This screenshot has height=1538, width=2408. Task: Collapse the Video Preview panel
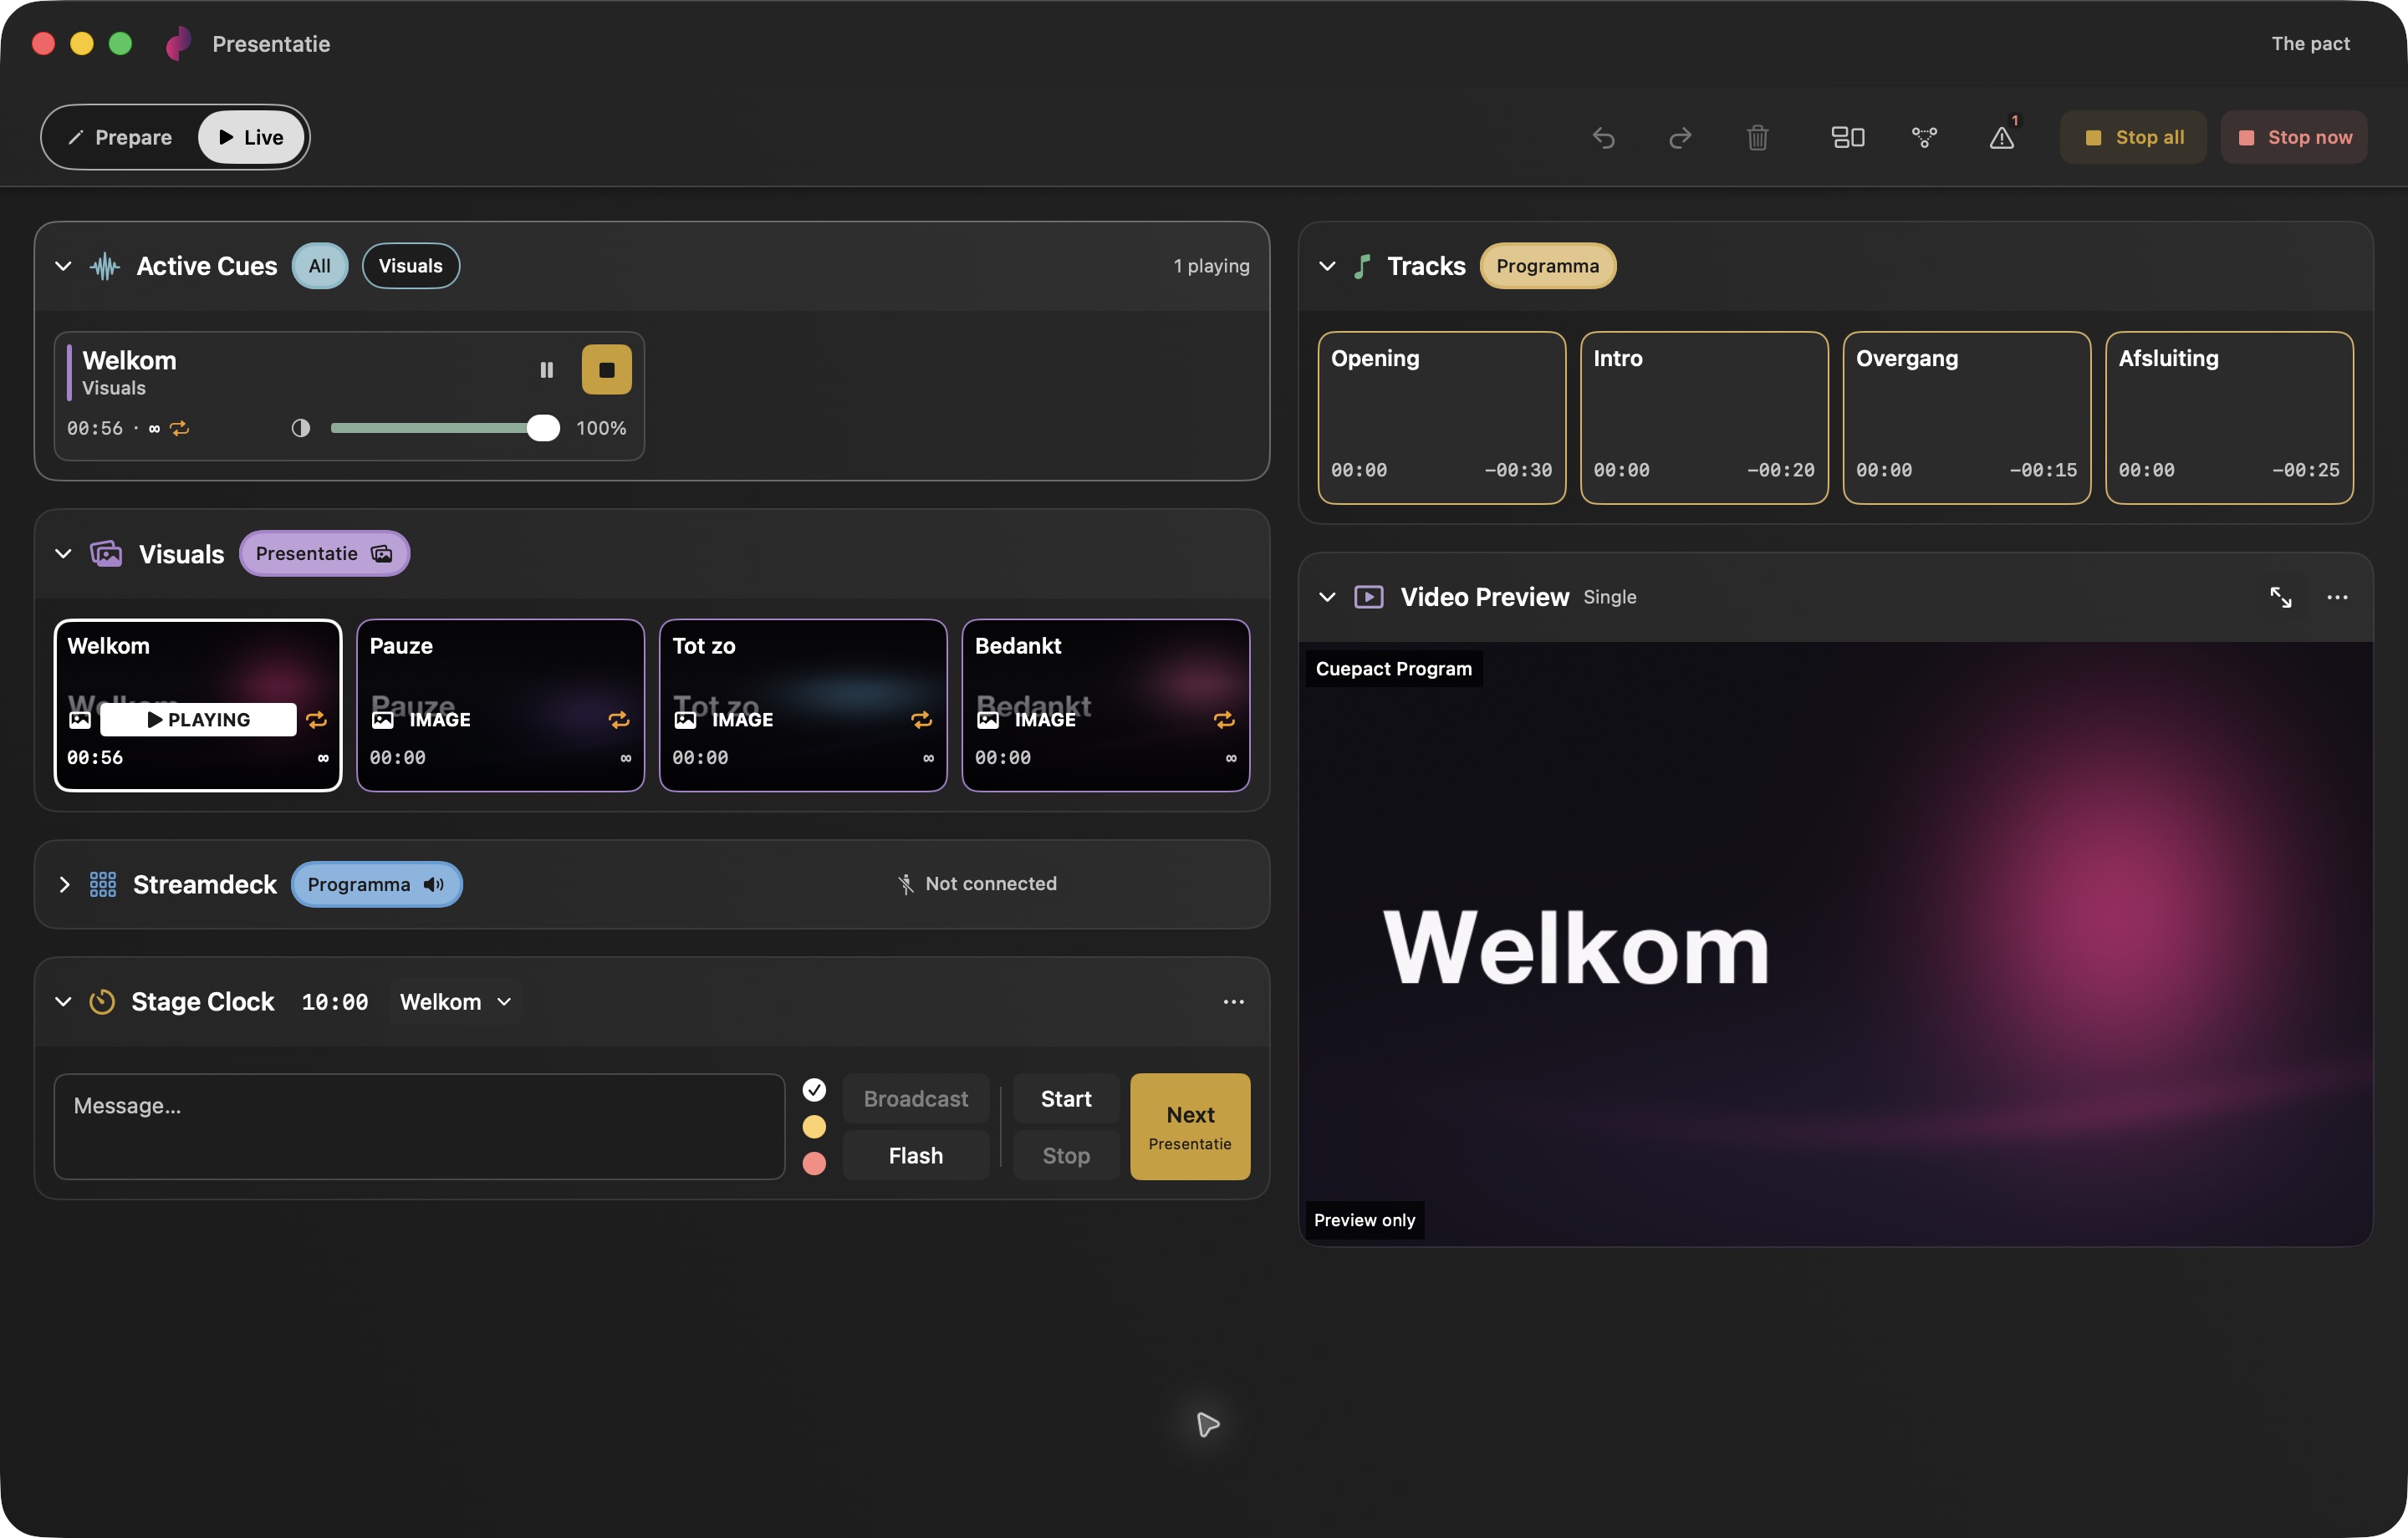pos(1327,597)
